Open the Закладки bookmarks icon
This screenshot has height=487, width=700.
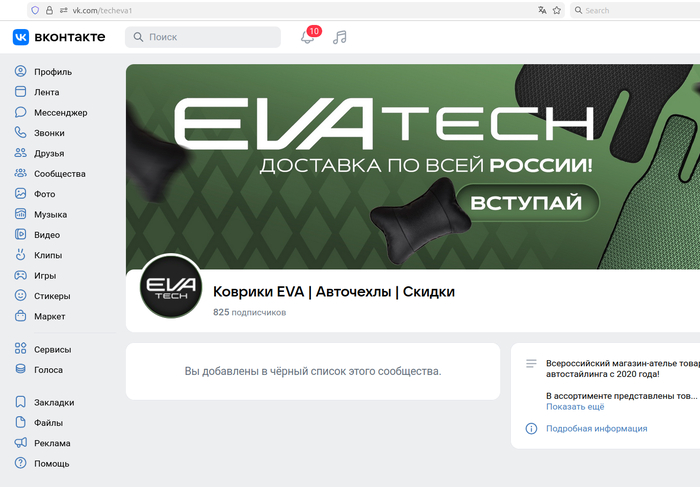click(21, 402)
